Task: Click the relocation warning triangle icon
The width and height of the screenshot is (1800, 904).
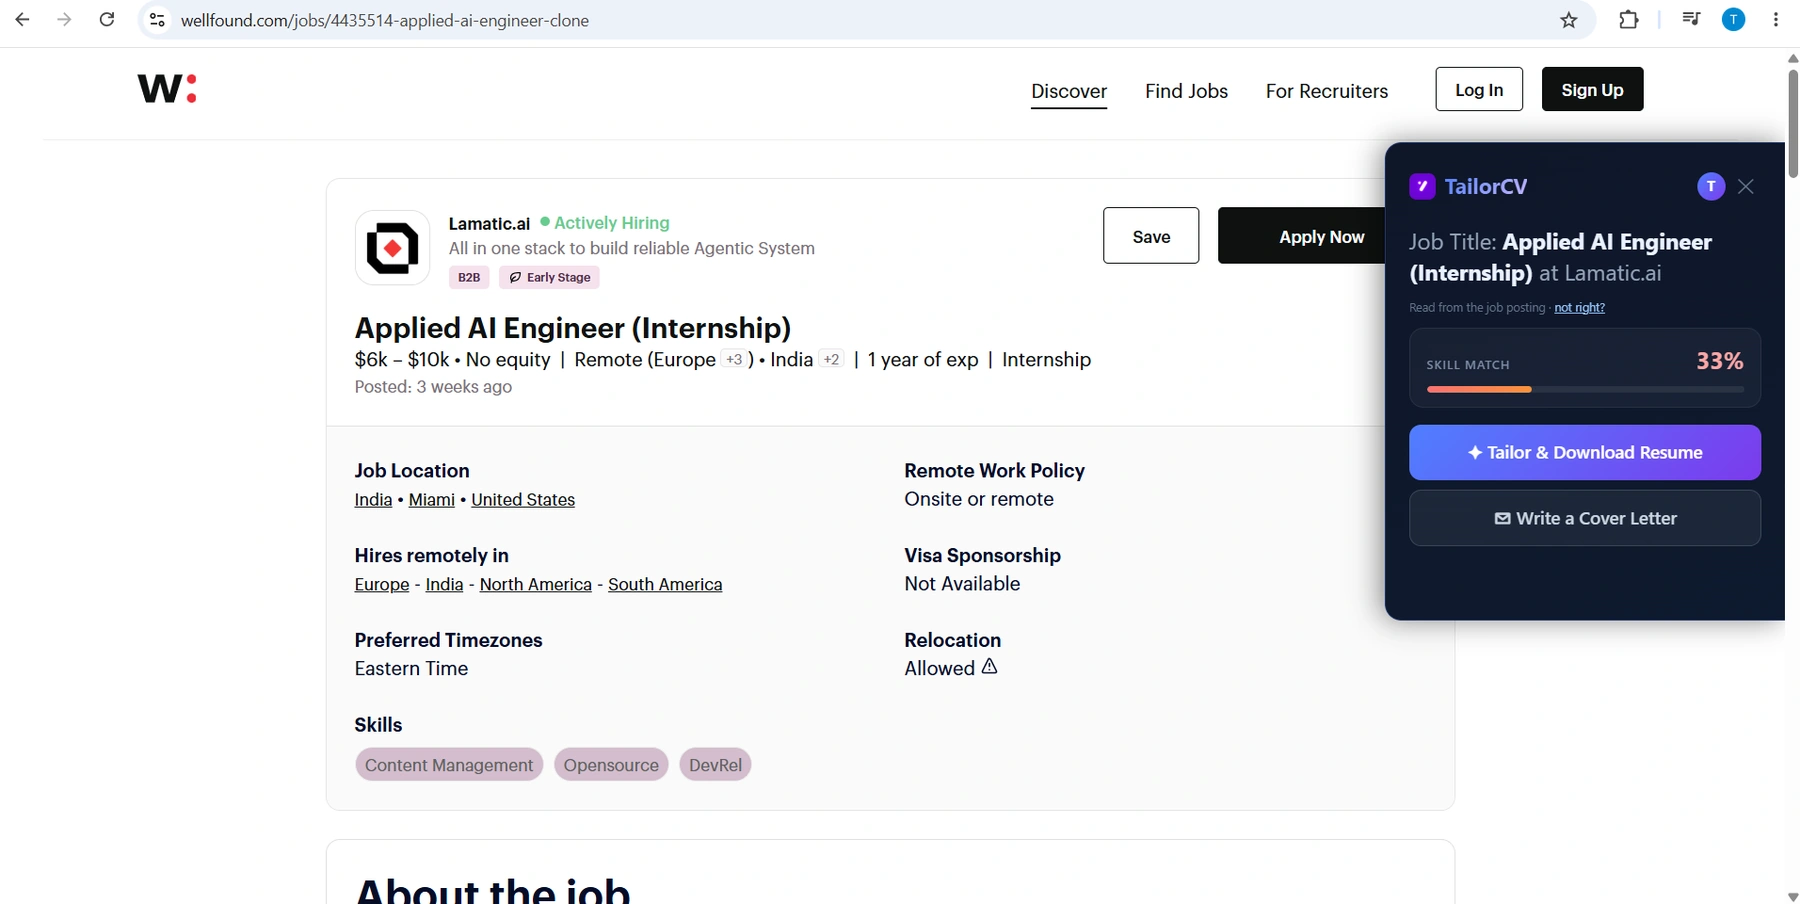Action: 989,666
